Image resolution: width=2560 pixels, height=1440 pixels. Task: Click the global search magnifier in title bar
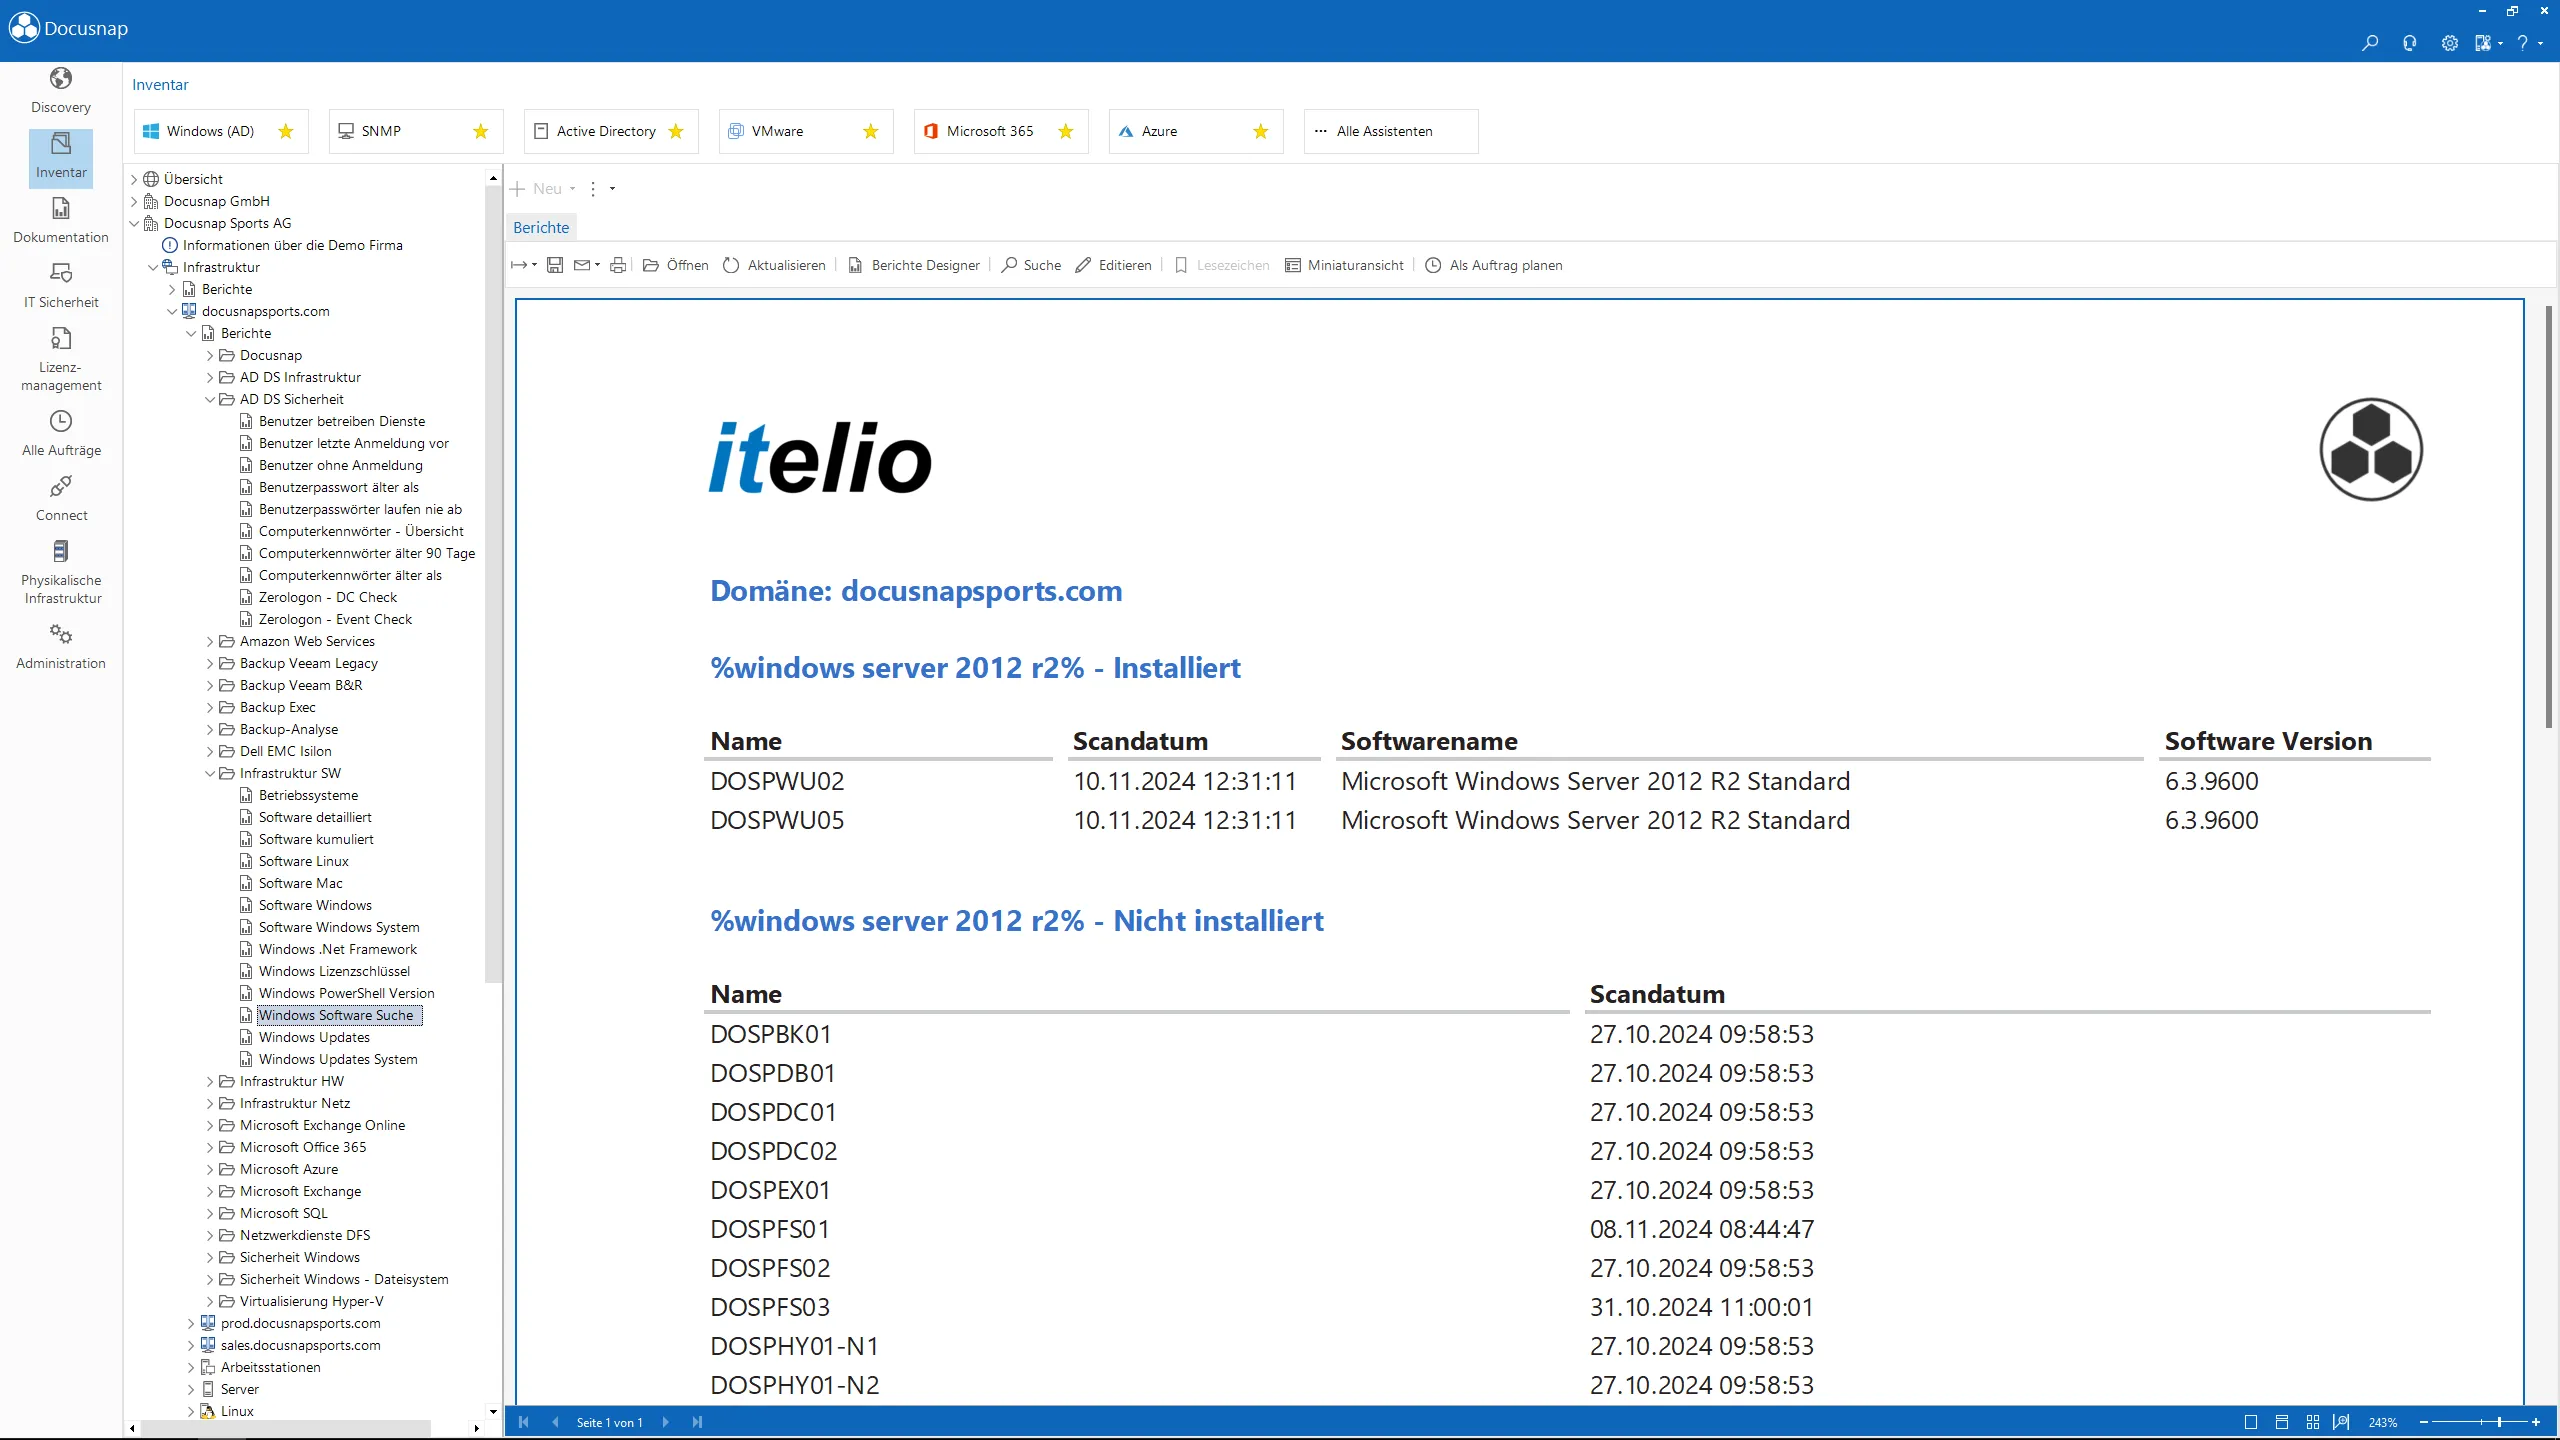(2369, 43)
